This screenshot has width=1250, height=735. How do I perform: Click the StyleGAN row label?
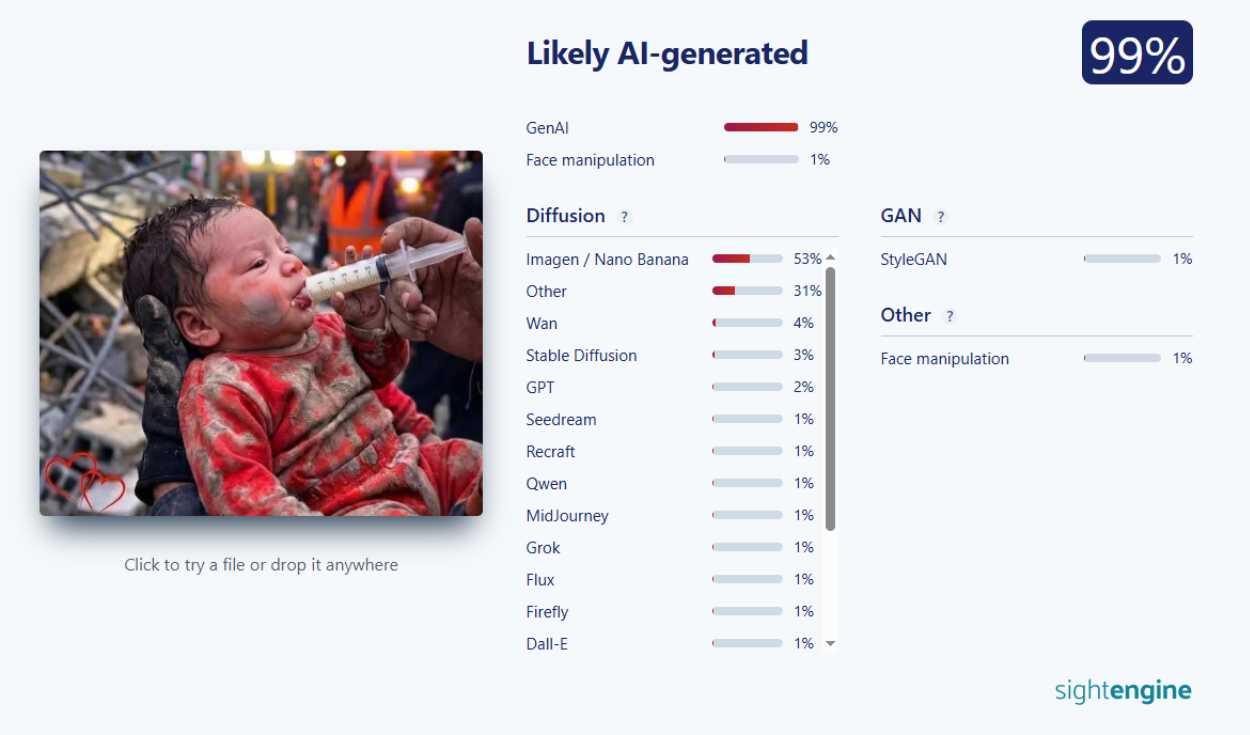(x=914, y=260)
